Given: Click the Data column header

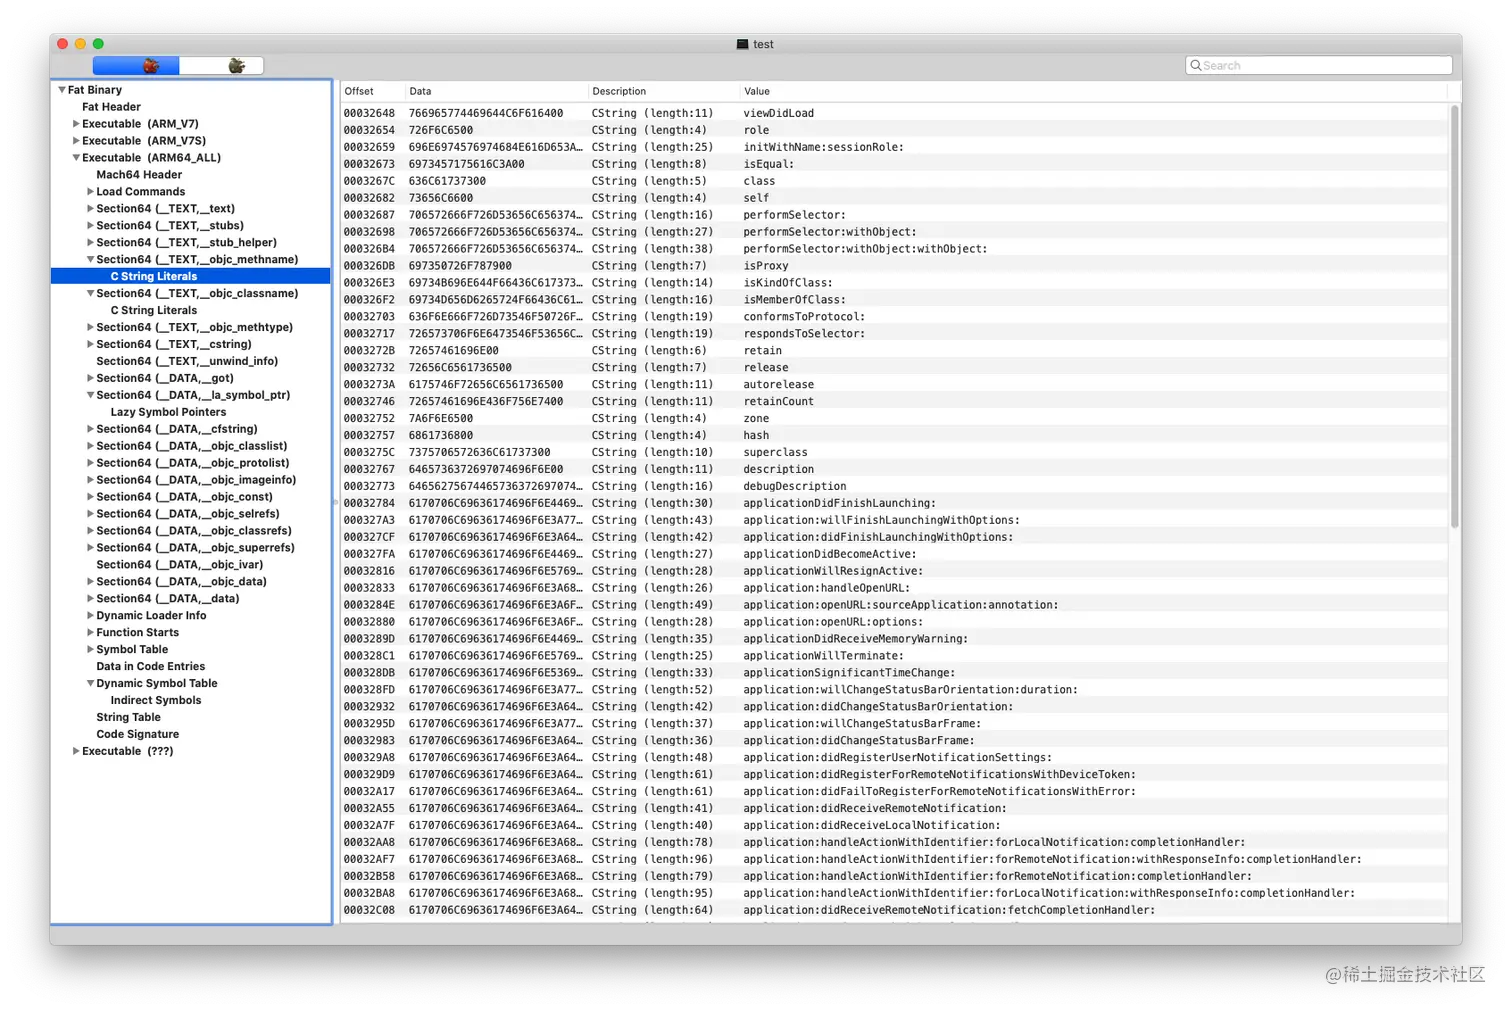Looking at the screenshot, I should [x=496, y=91].
